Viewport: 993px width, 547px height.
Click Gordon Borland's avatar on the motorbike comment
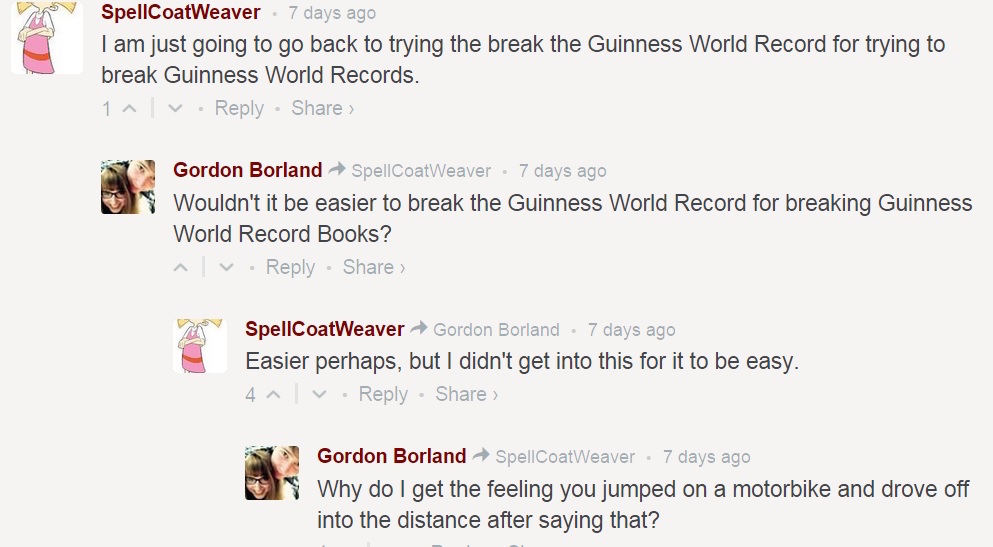tap(272, 473)
